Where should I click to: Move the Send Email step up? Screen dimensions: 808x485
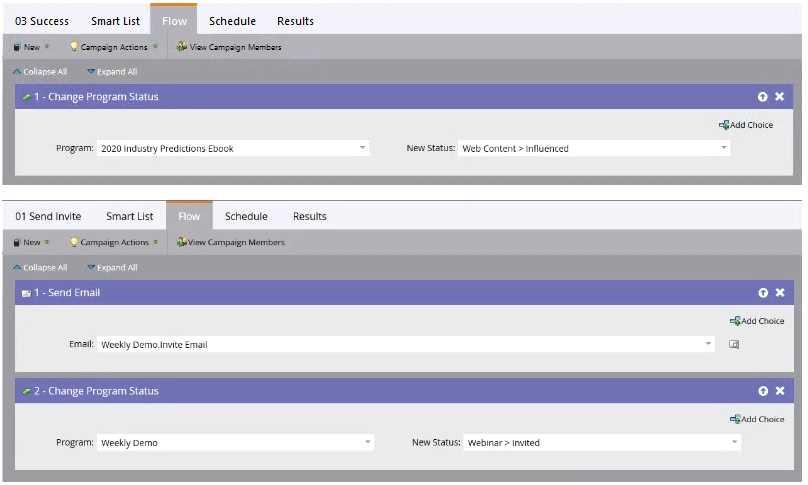pos(763,292)
